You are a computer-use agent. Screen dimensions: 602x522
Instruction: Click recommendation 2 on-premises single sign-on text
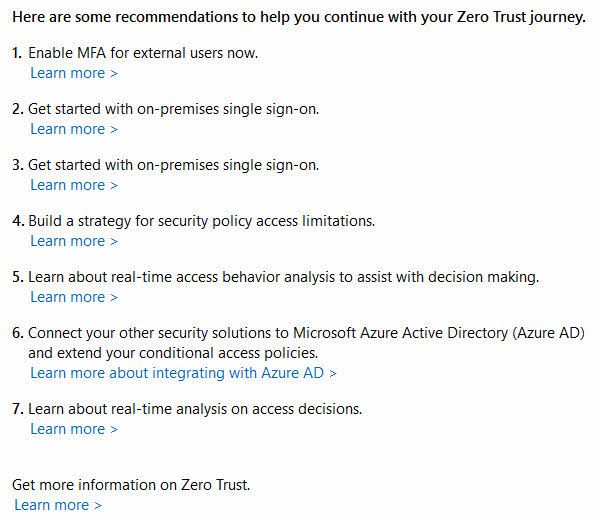coord(174,109)
